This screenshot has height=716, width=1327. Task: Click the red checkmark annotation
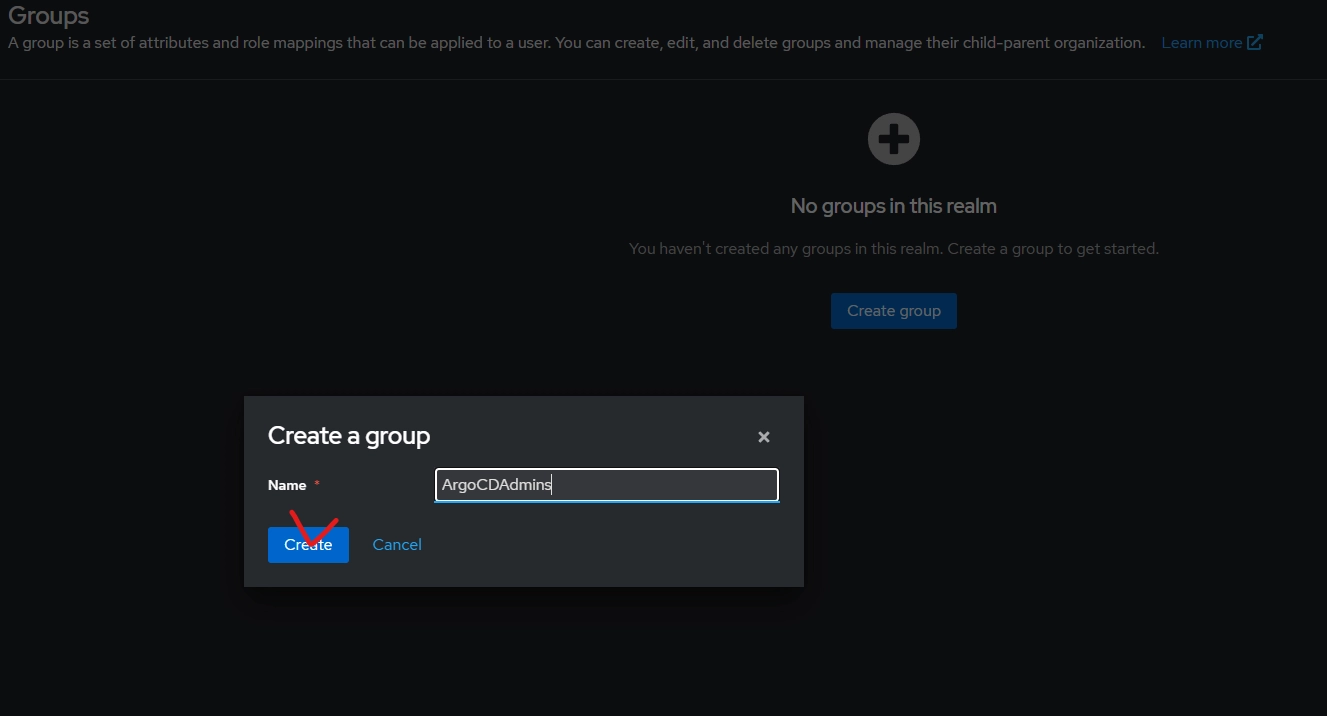pyautogui.click(x=312, y=528)
